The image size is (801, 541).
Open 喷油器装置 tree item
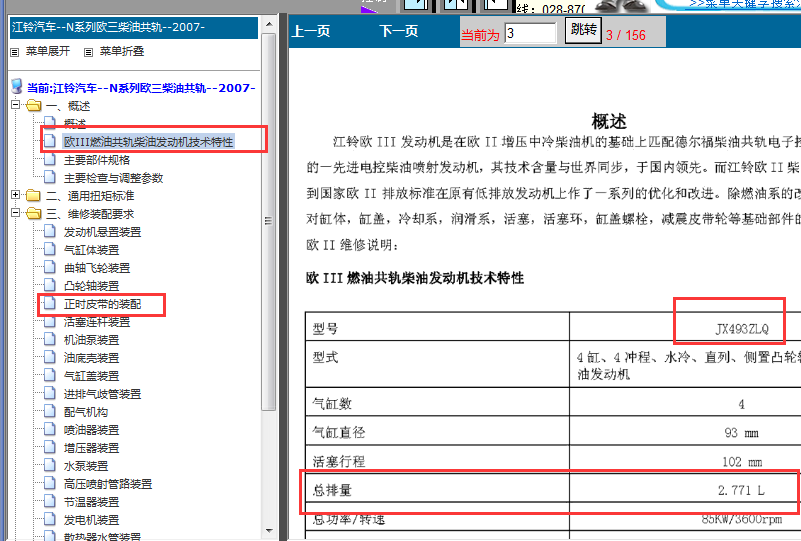91,430
